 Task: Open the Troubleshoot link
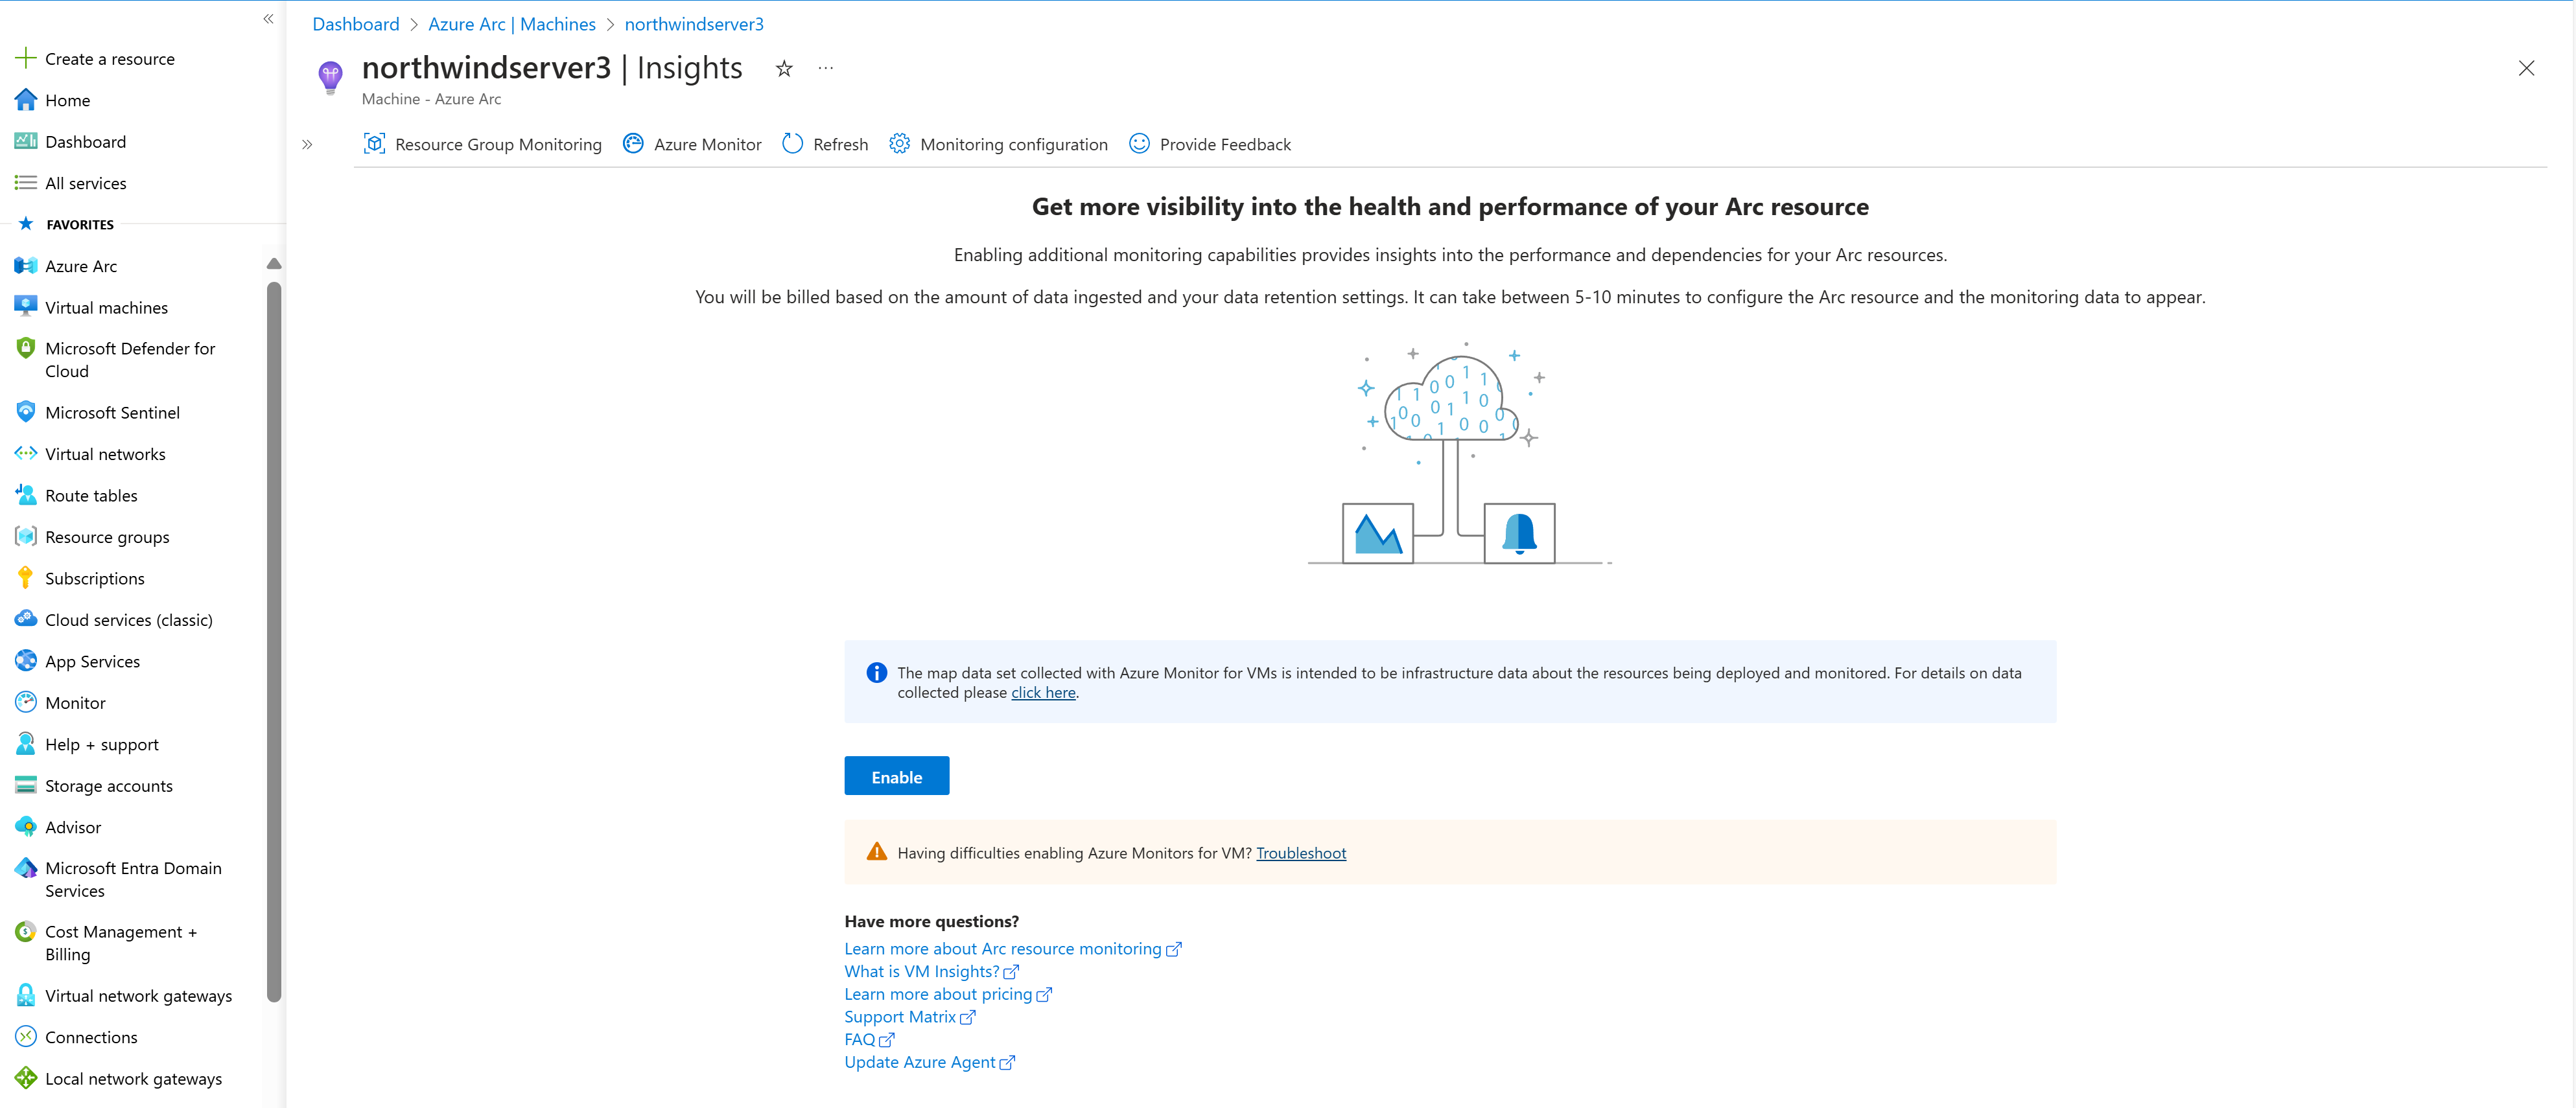pos(1300,853)
